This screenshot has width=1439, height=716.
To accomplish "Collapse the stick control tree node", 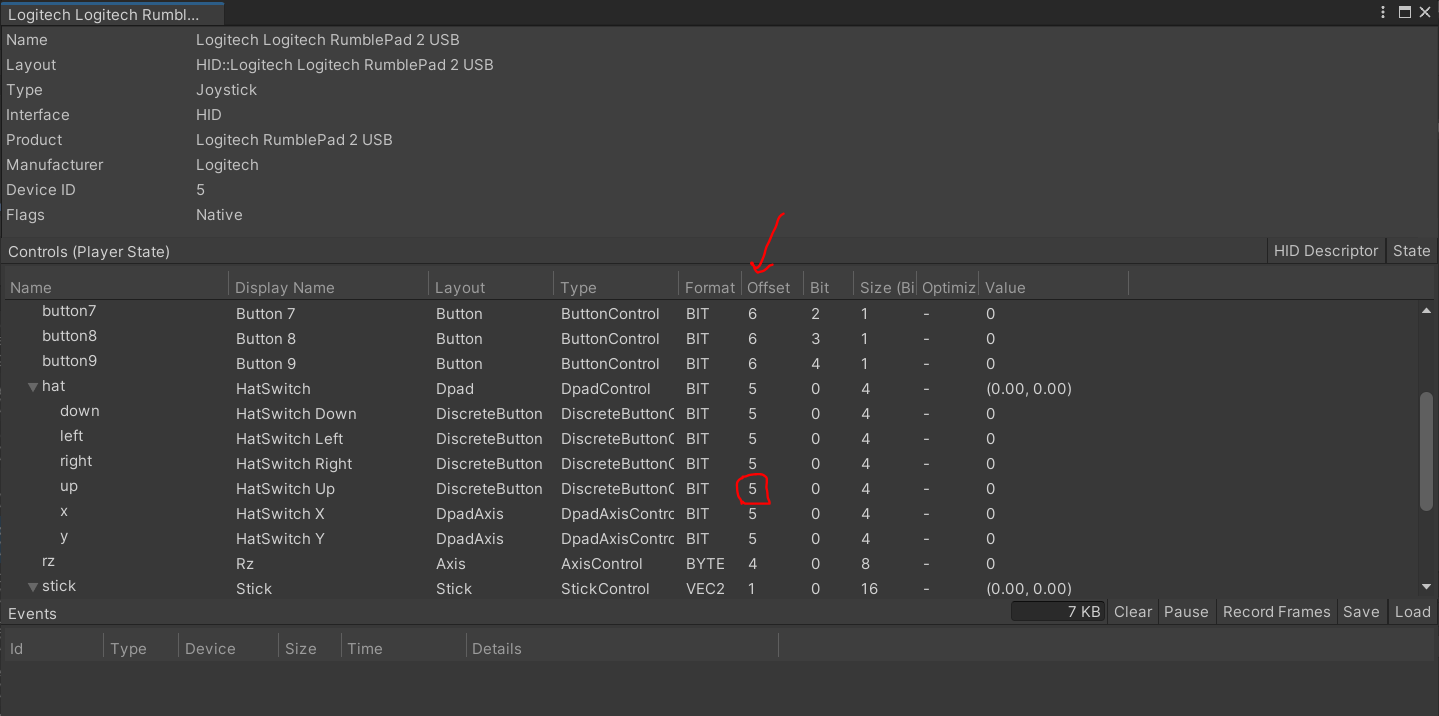I will pos(33,587).
